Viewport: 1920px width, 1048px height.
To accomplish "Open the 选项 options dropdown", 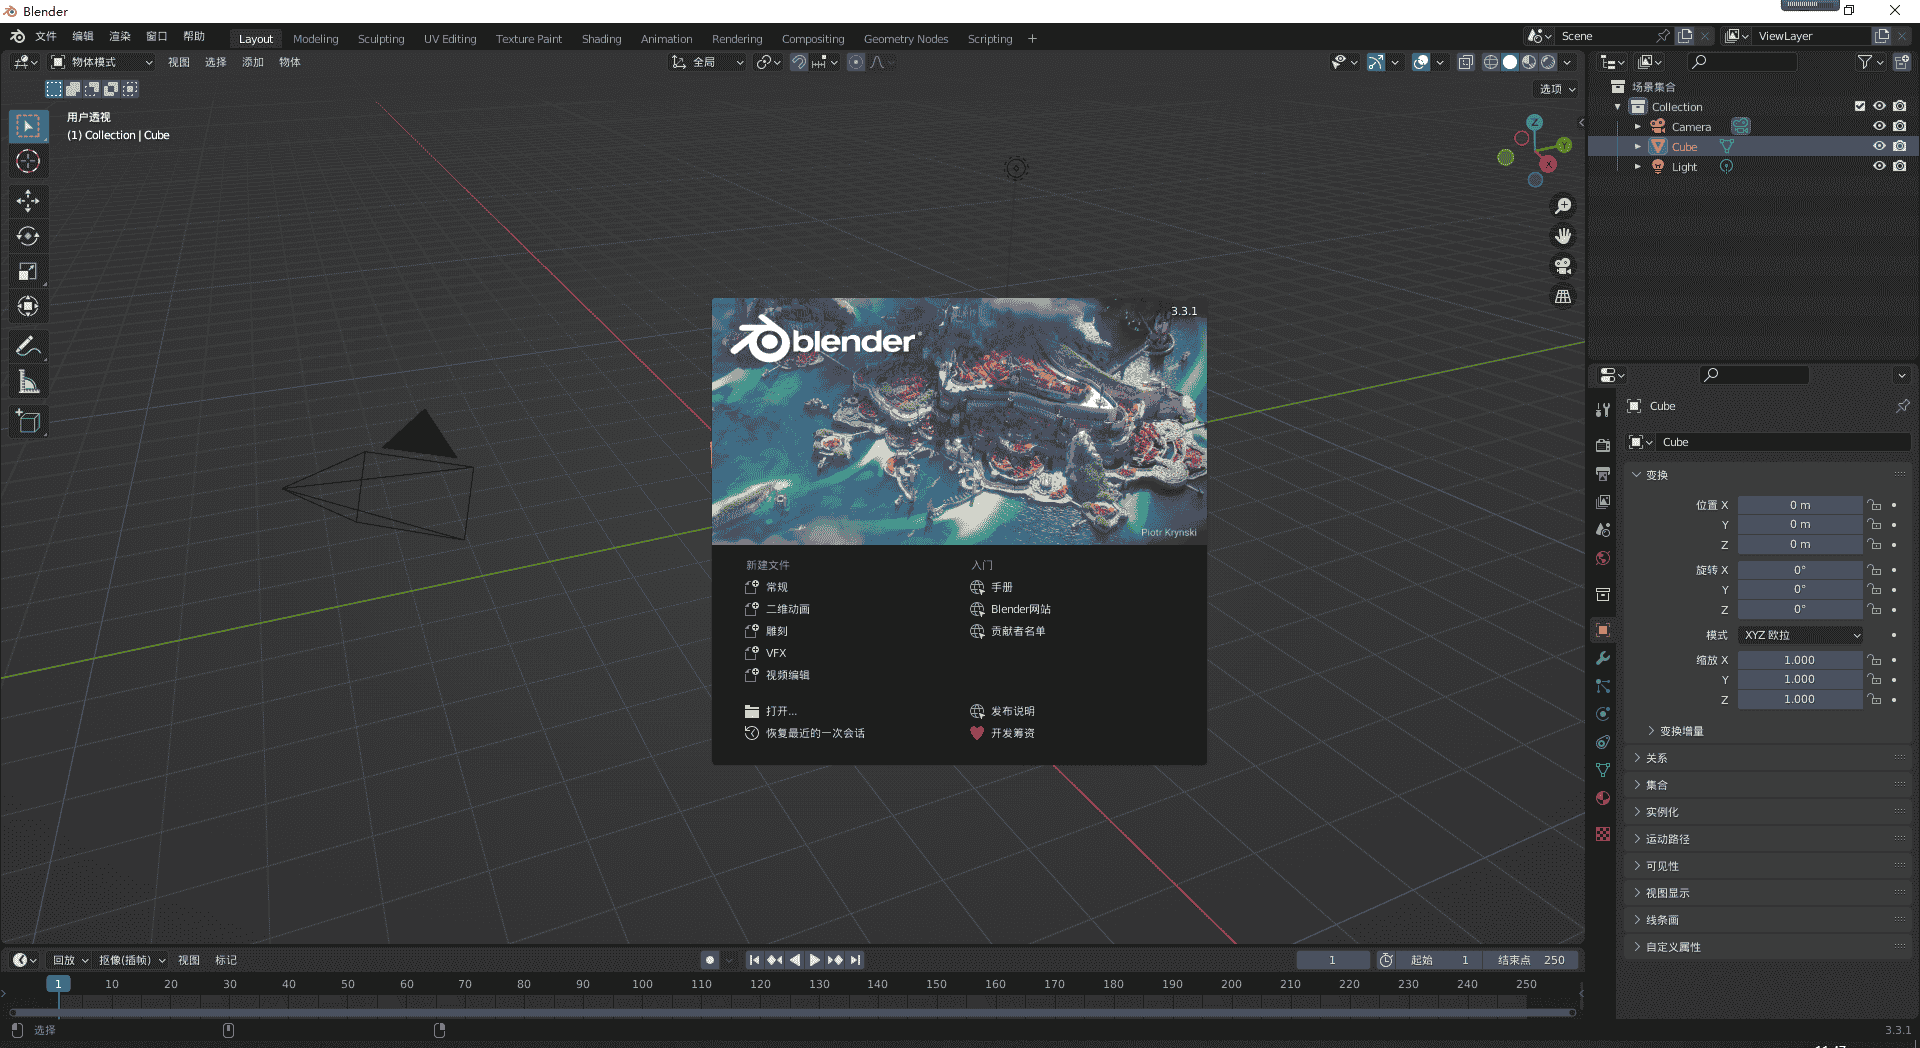I will pyautogui.click(x=1557, y=89).
